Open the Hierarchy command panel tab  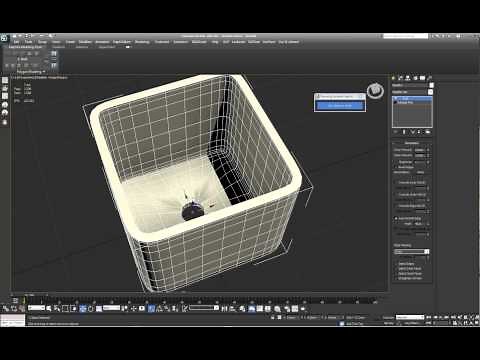[x=408, y=78]
